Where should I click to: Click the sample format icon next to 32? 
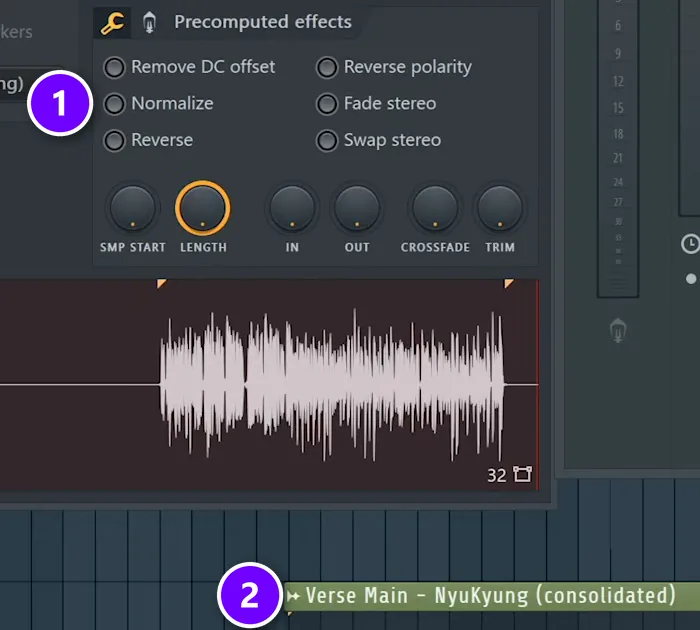(x=522, y=474)
